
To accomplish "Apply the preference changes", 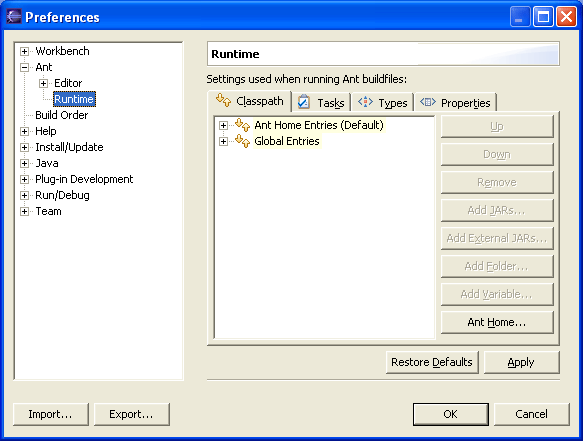I will point(521,362).
